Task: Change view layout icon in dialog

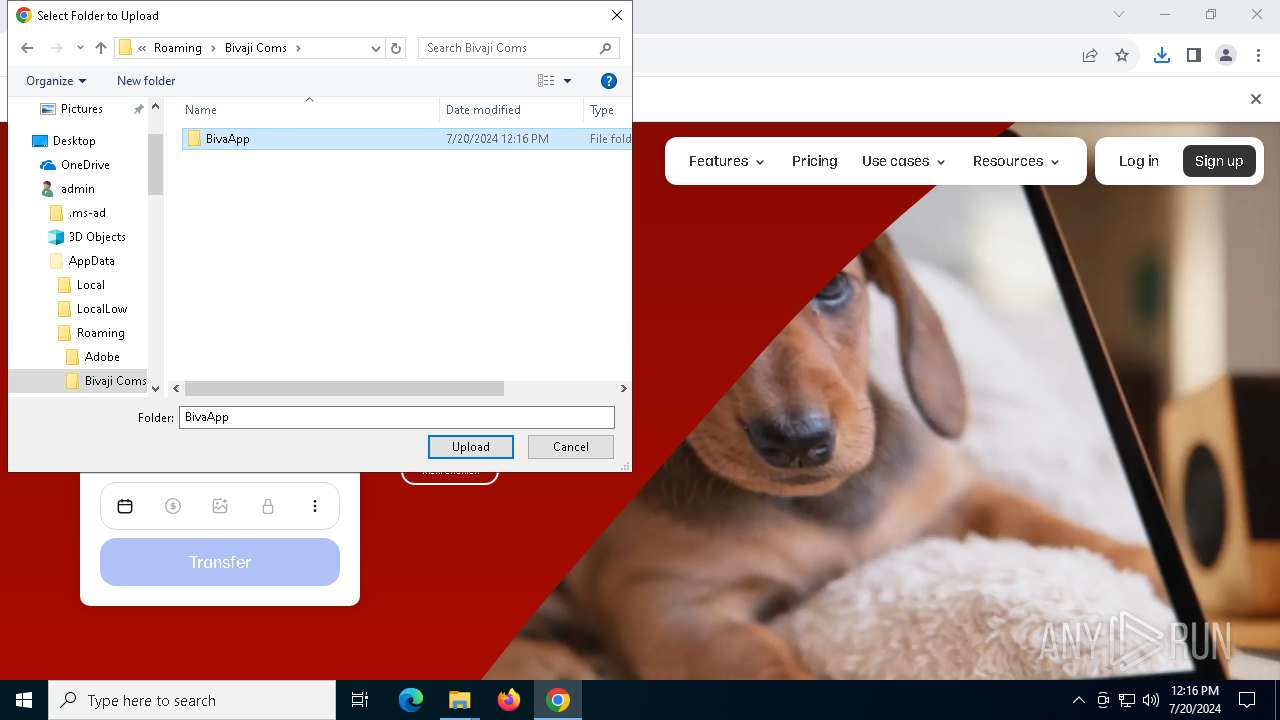Action: click(x=546, y=81)
